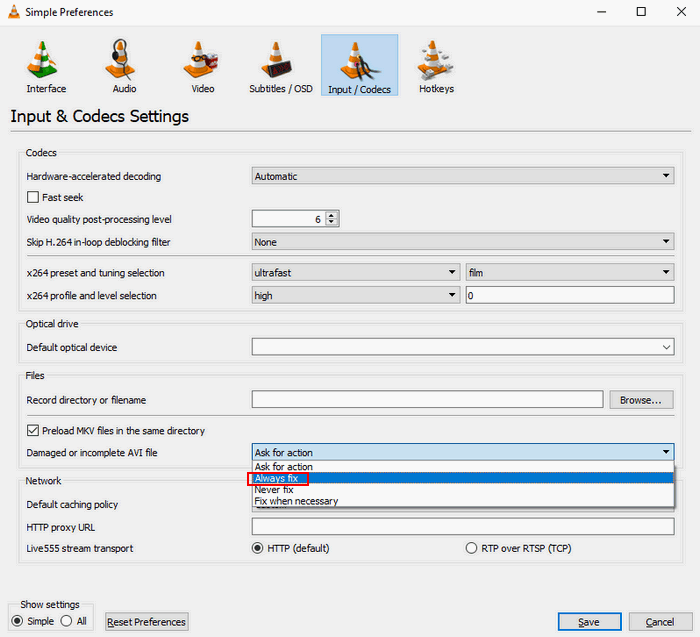Uncheck Preload MKV files in the same directory

tap(33, 430)
